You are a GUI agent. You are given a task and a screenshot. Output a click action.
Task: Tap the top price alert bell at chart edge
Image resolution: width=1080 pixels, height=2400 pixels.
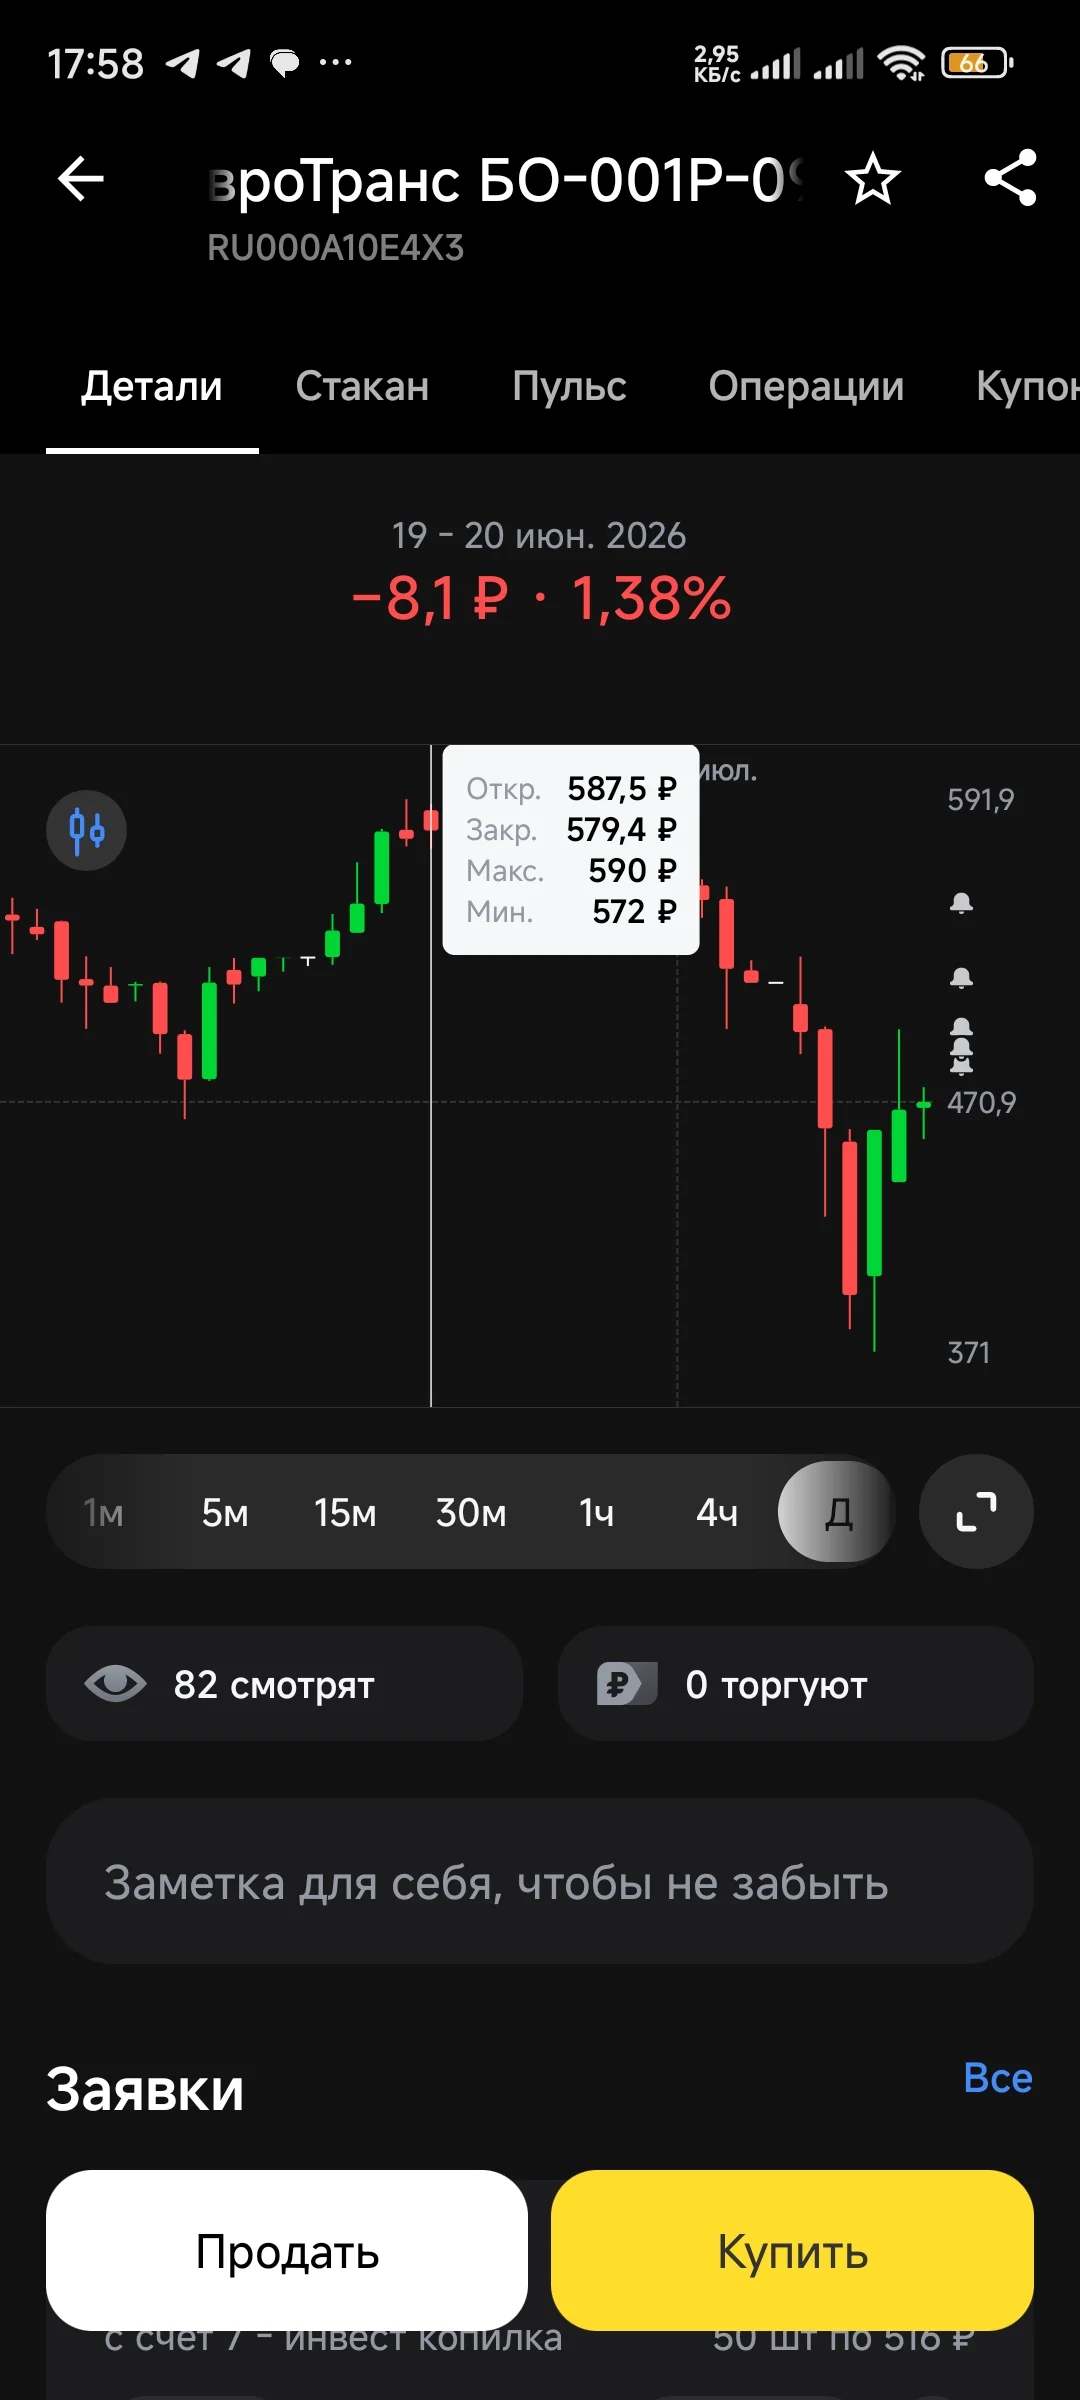point(961,903)
